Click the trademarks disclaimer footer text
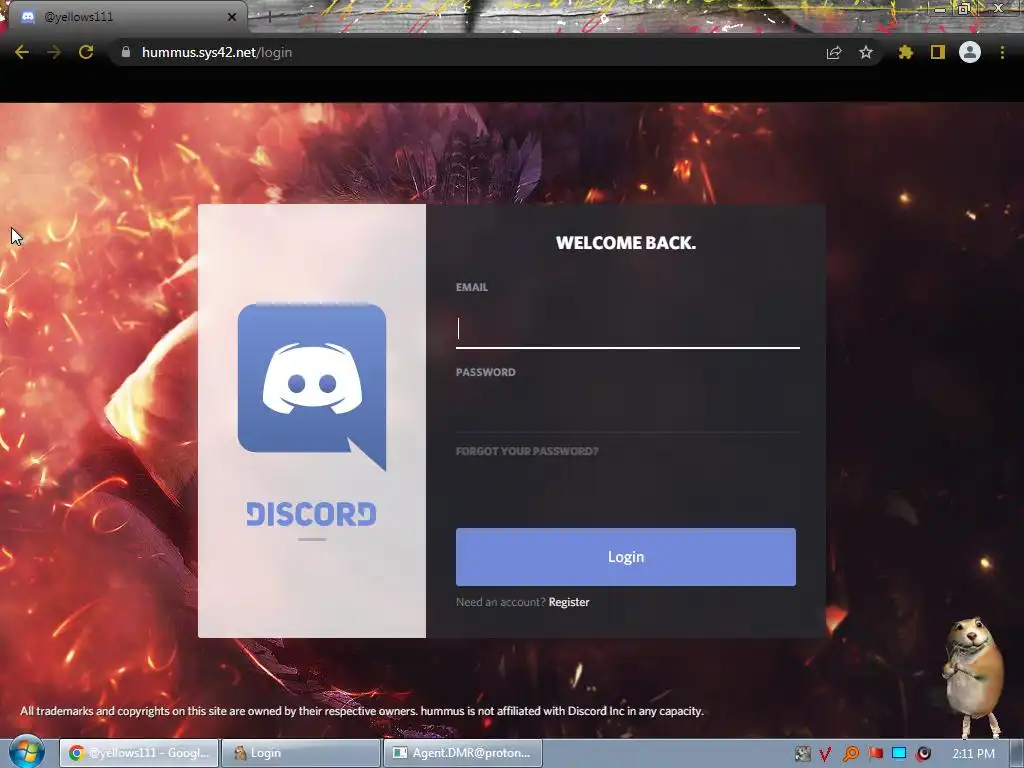The height and width of the screenshot is (768, 1024). pos(362,711)
